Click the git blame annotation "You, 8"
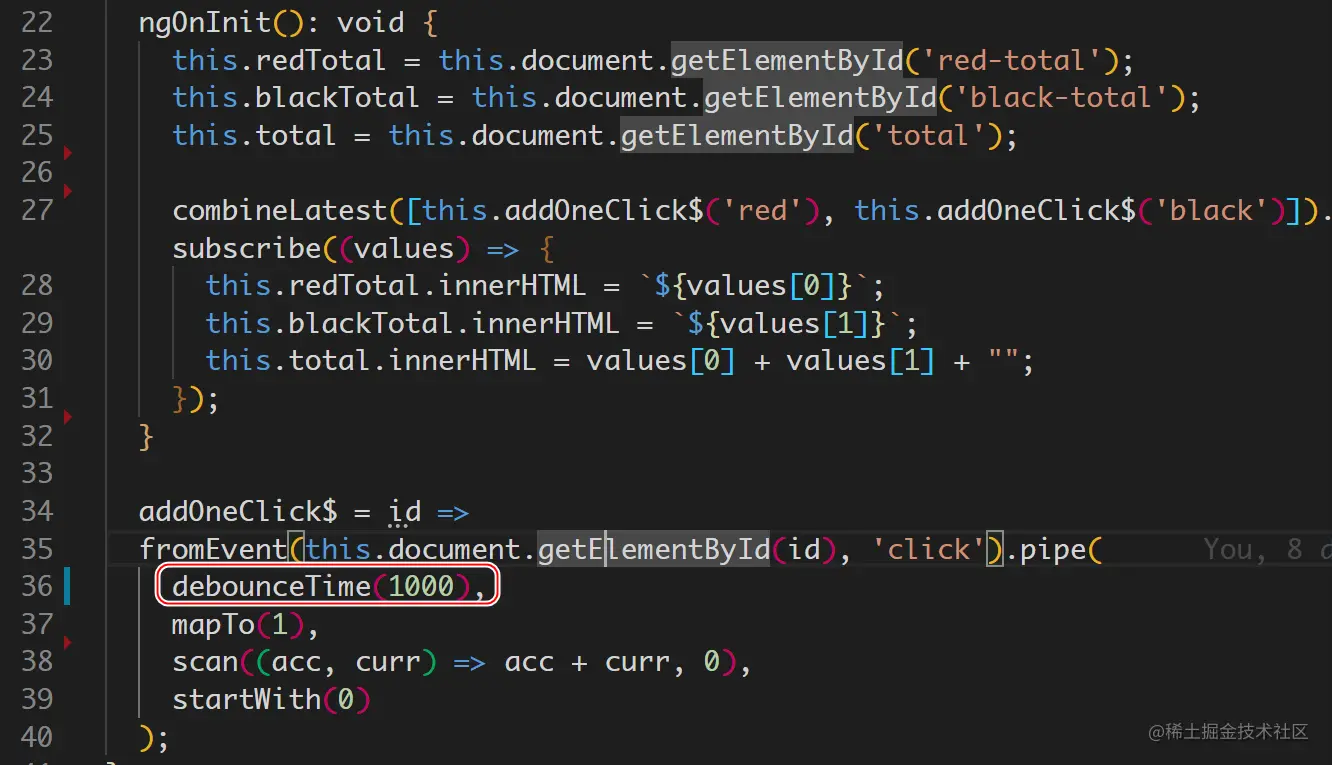1332x765 pixels. pyautogui.click(x=1254, y=549)
